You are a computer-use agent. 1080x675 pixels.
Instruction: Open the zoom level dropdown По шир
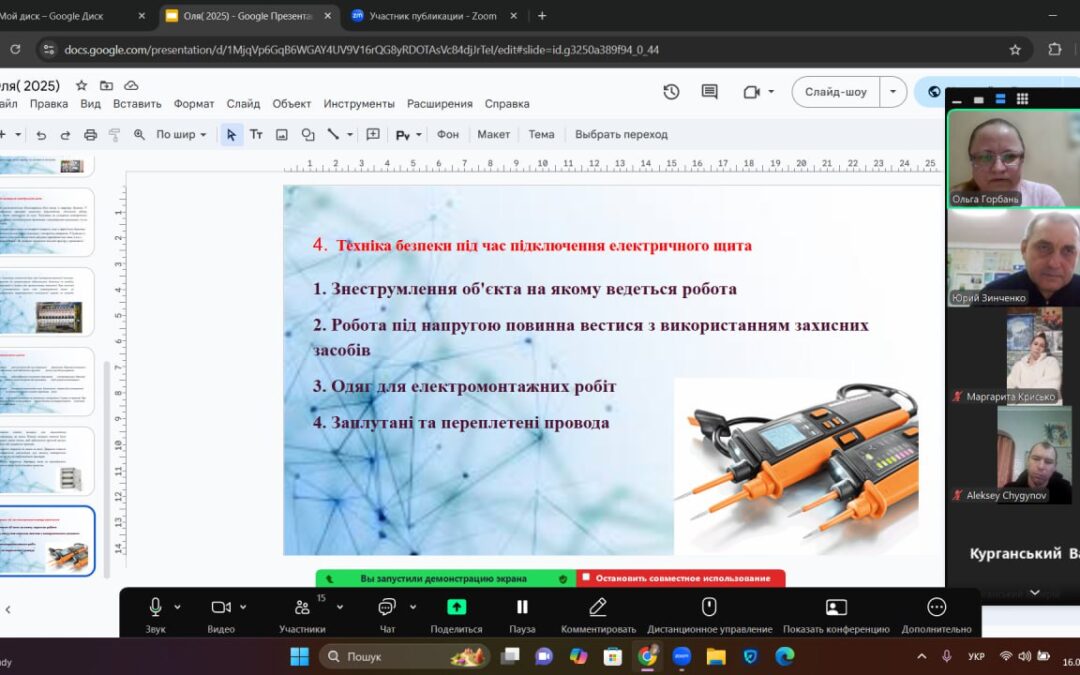tap(179, 134)
